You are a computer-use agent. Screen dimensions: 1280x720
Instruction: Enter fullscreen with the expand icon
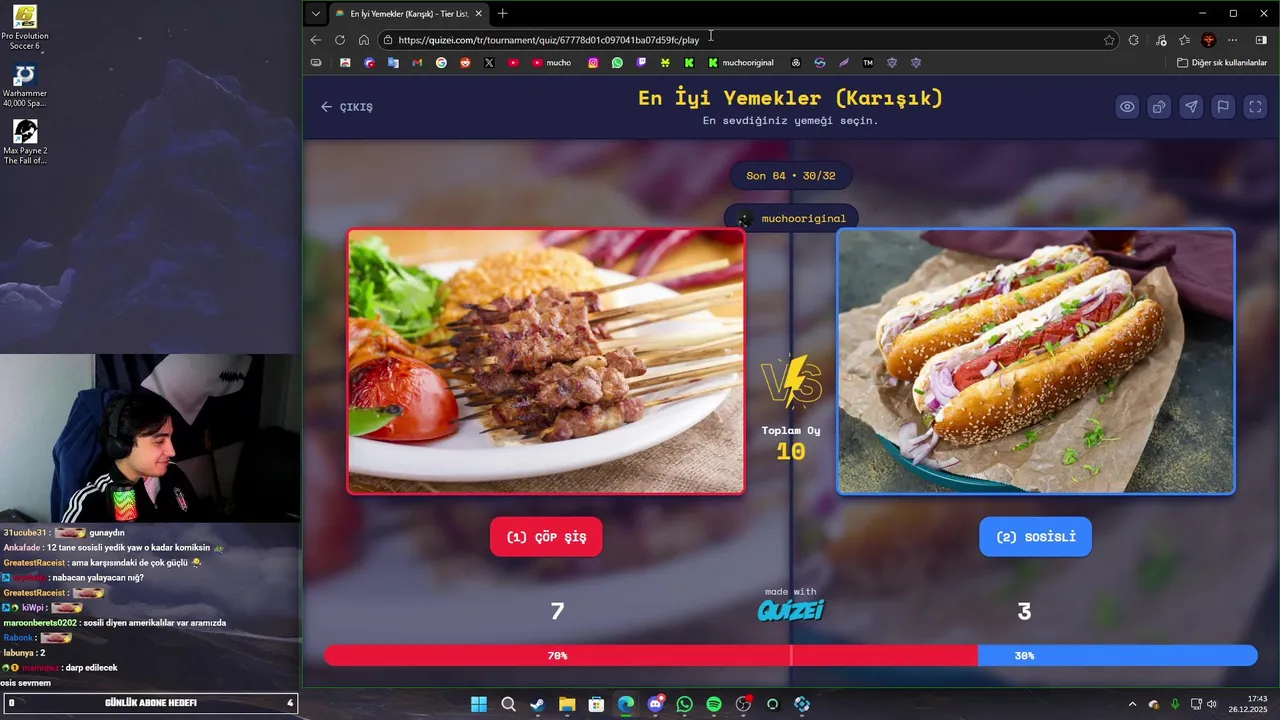[x=1255, y=107]
